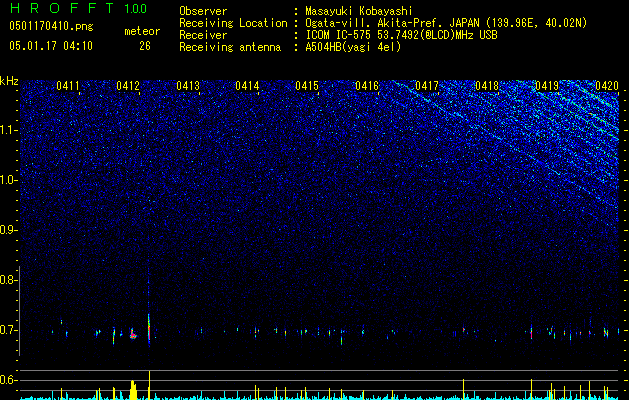Click the 0414 time marker
Image resolution: width=629 pixels, height=400 pixels.
tap(247, 86)
